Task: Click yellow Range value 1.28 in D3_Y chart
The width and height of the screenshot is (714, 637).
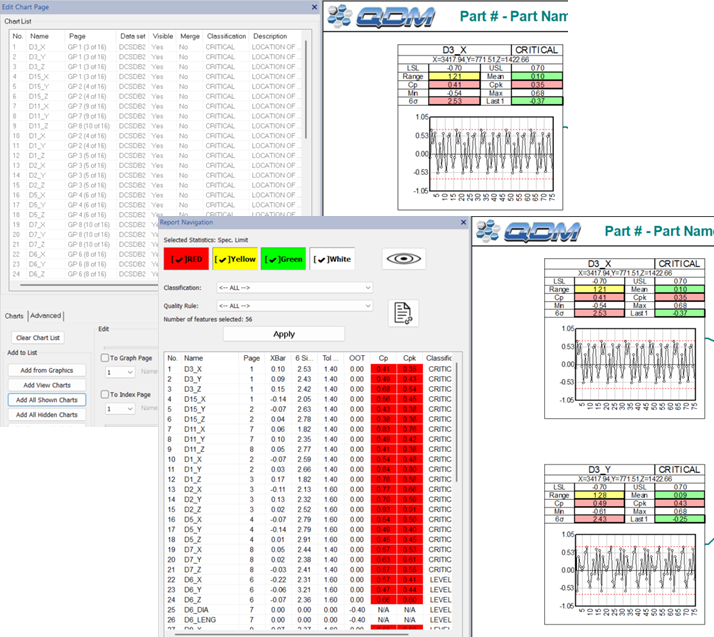Action: [x=599, y=495]
